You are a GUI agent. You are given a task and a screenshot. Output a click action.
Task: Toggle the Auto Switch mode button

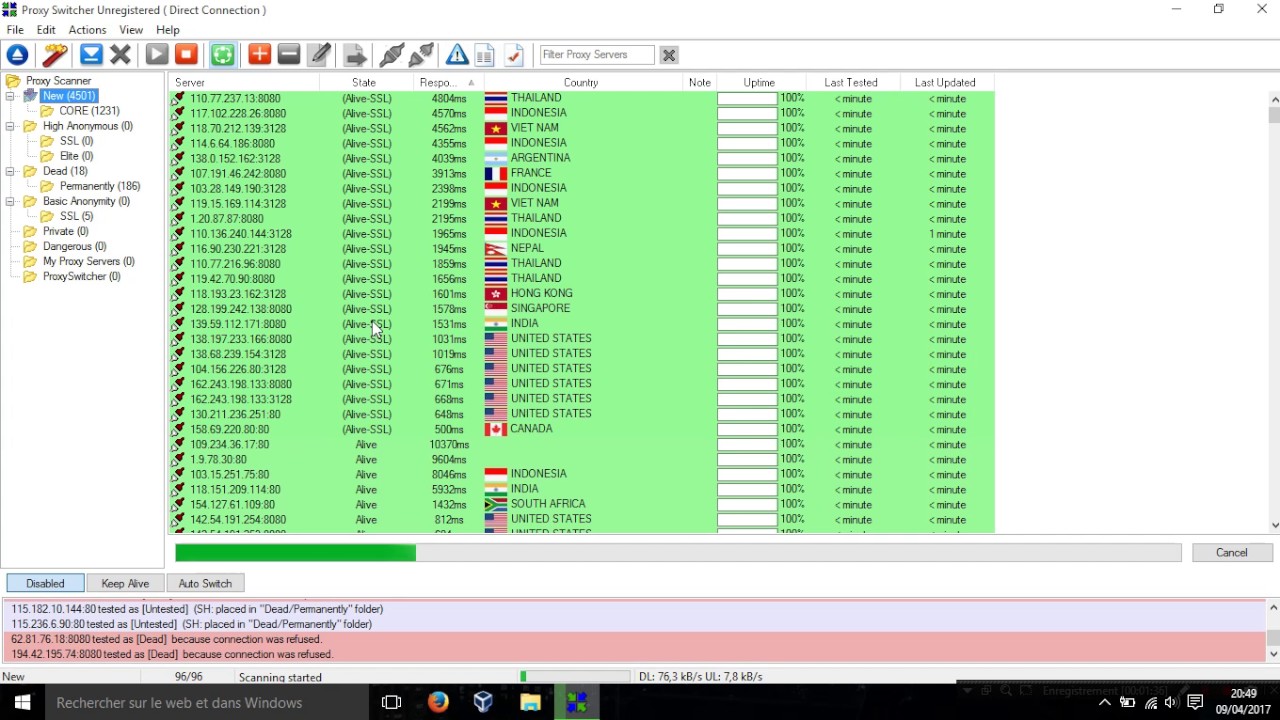[x=205, y=583]
